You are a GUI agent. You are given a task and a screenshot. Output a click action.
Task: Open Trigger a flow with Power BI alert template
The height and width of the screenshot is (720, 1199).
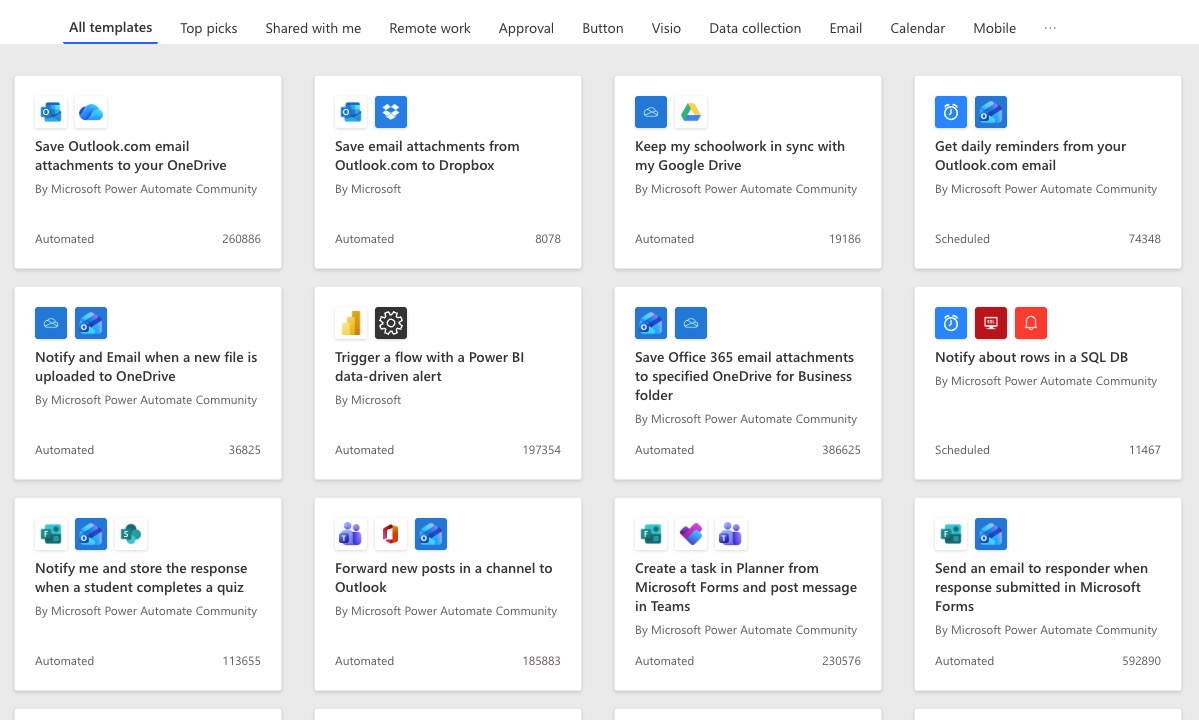[x=429, y=366]
